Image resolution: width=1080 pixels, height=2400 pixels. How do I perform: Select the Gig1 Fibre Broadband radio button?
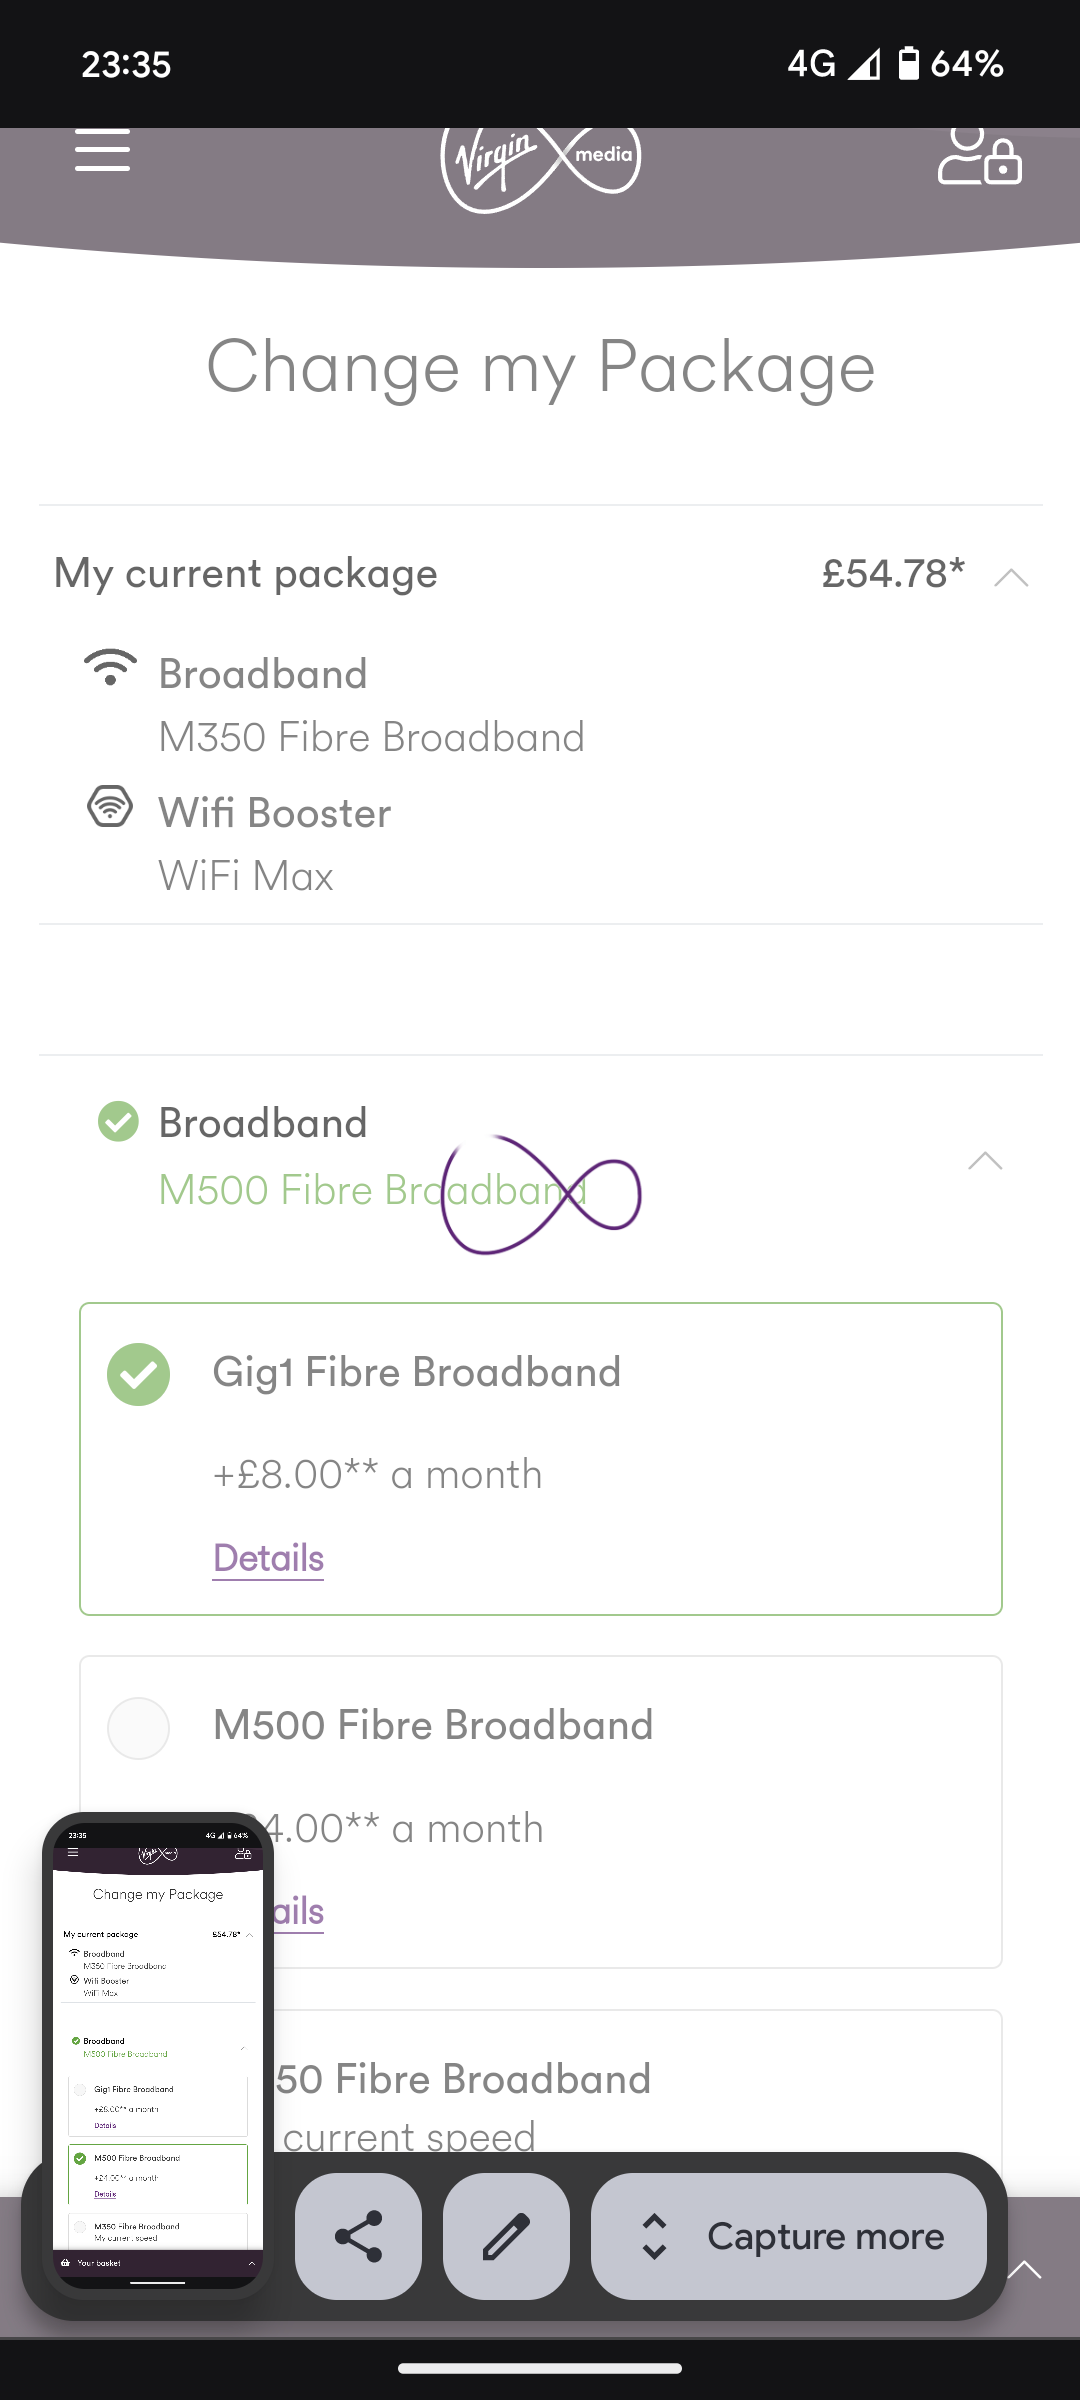139,1374
